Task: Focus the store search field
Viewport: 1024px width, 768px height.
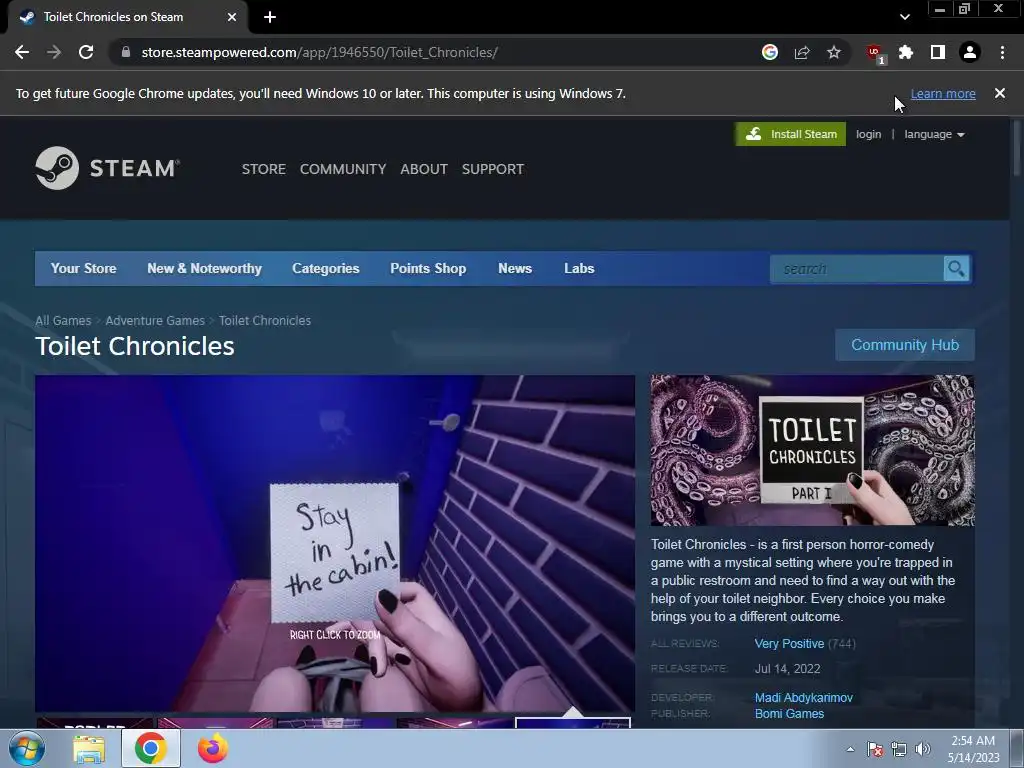Action: point(857,269)
